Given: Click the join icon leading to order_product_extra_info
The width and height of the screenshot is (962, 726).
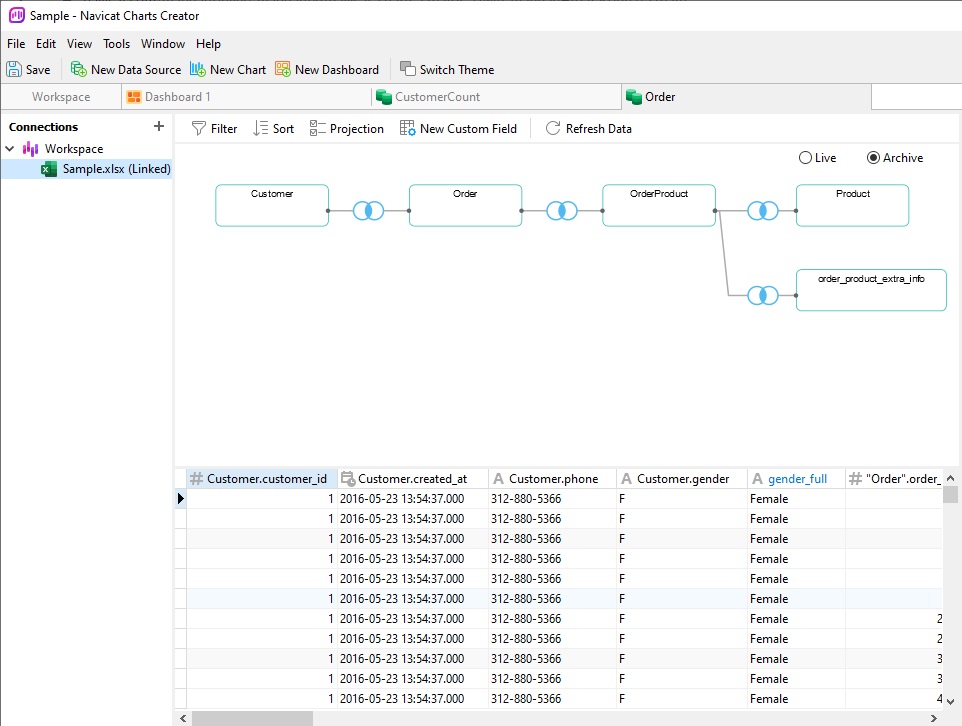Looking at the screenshot, I should pos(763,296).
